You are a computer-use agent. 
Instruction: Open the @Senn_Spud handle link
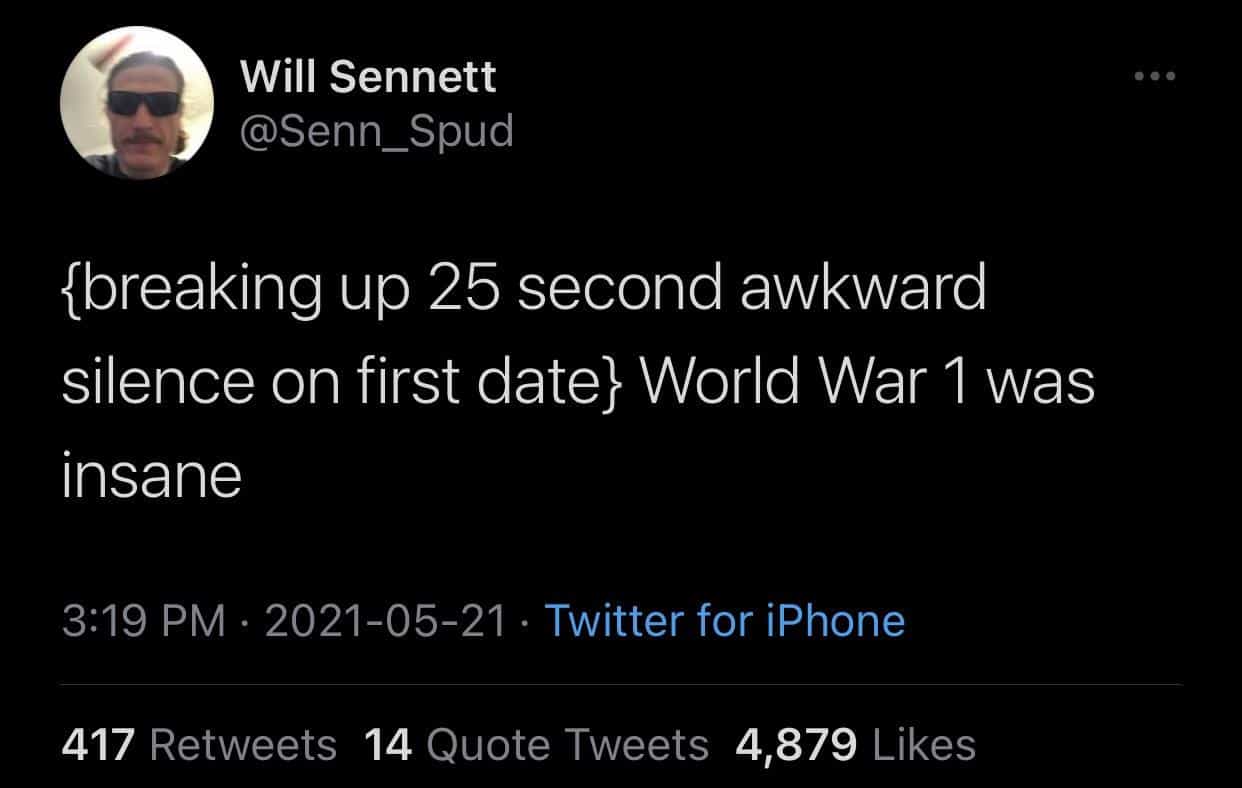(x=376, y=129)
